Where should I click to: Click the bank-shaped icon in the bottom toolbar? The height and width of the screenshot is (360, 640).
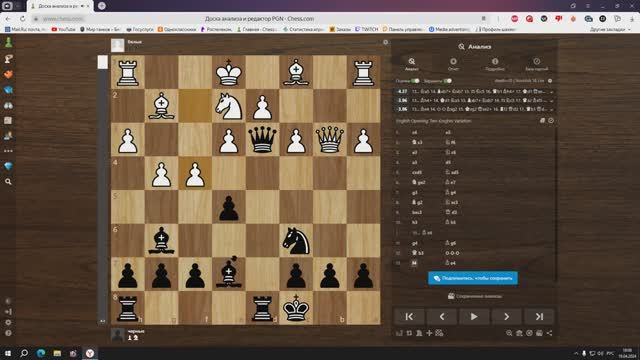point(519,333)
